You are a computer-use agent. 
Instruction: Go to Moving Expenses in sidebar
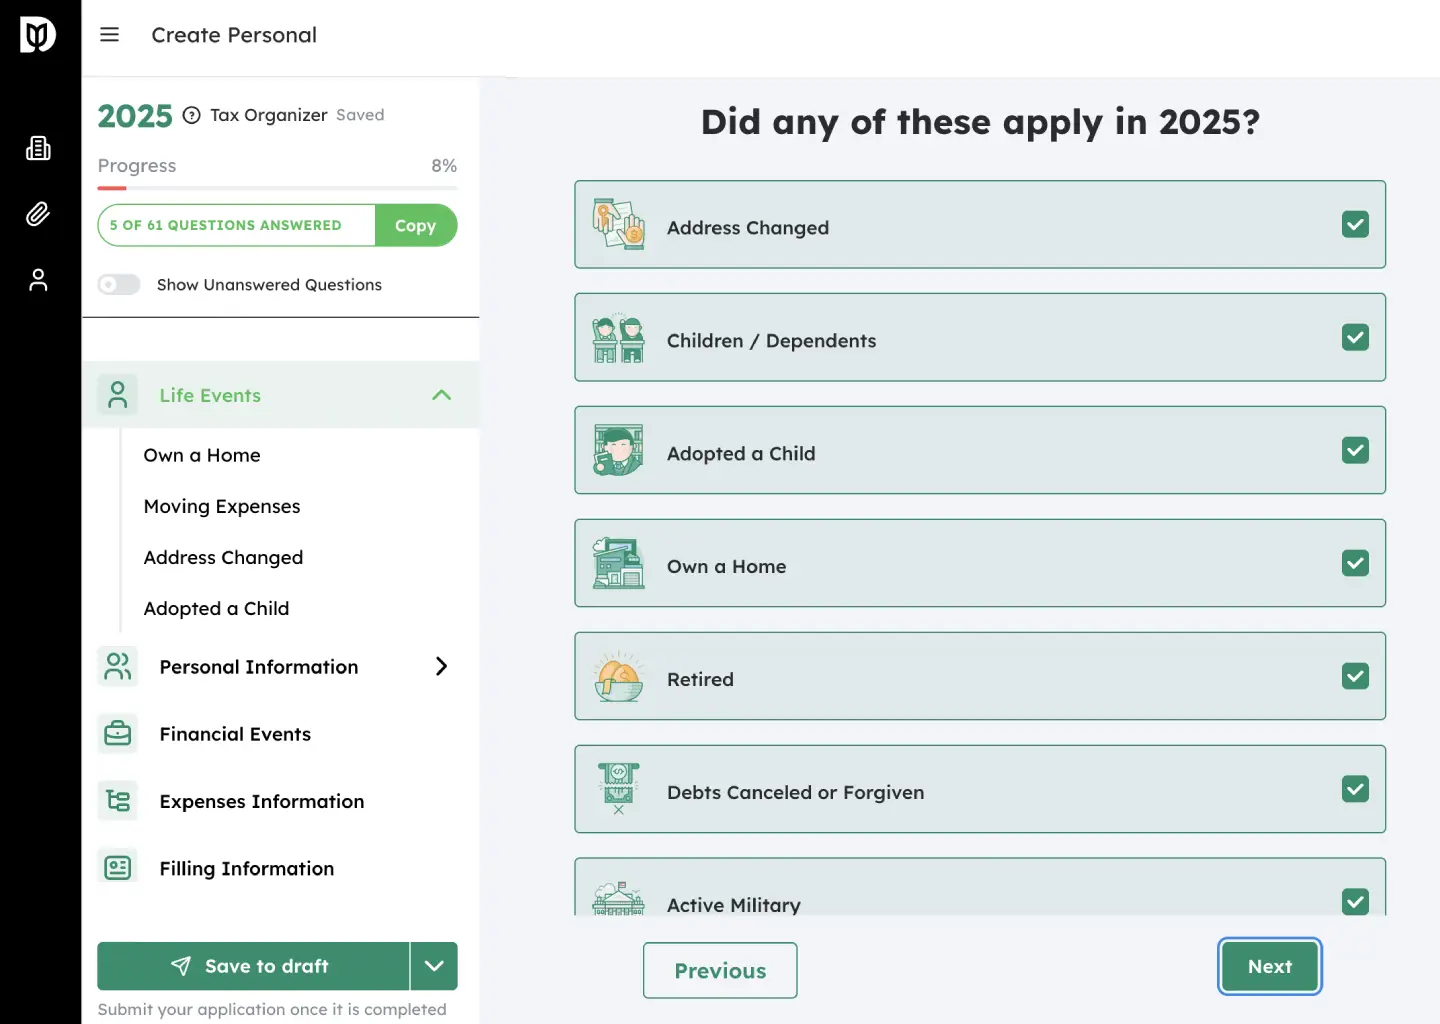click(222, 507)
